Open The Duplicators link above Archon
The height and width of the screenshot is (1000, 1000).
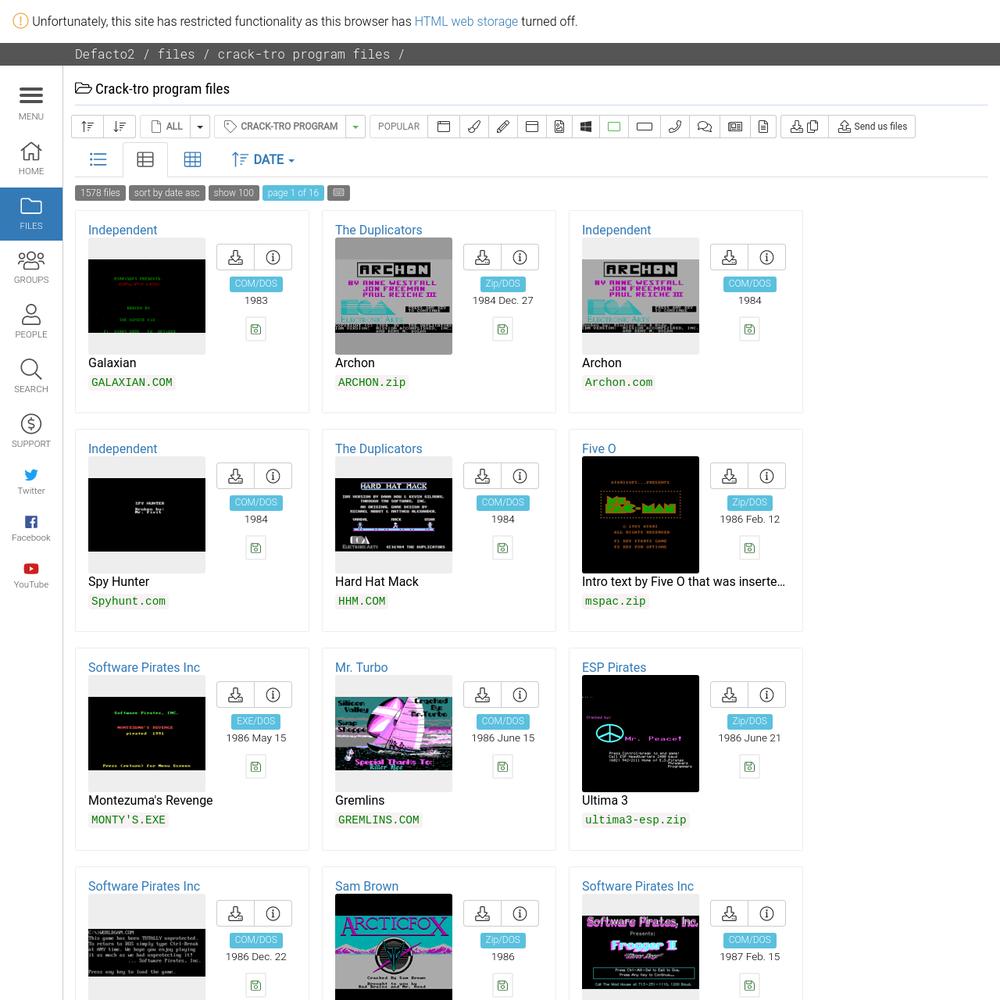pos(378,230)
